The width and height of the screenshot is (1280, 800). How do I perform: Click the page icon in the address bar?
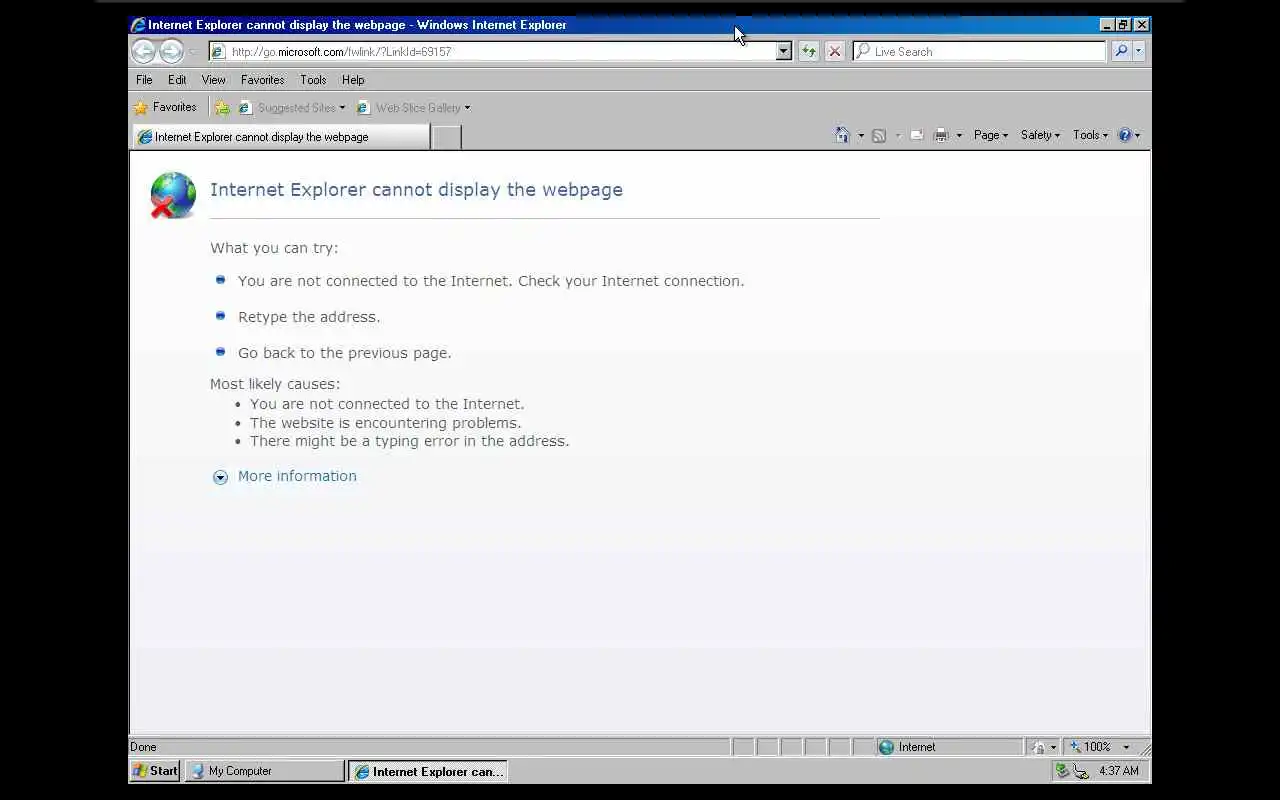point(218,51)
